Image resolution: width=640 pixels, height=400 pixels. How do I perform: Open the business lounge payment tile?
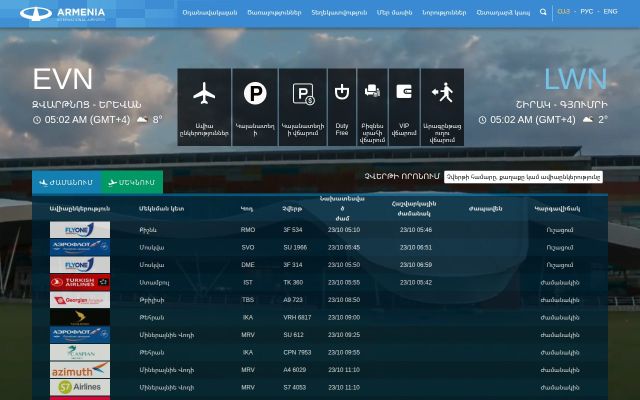[x=372, y=107]
